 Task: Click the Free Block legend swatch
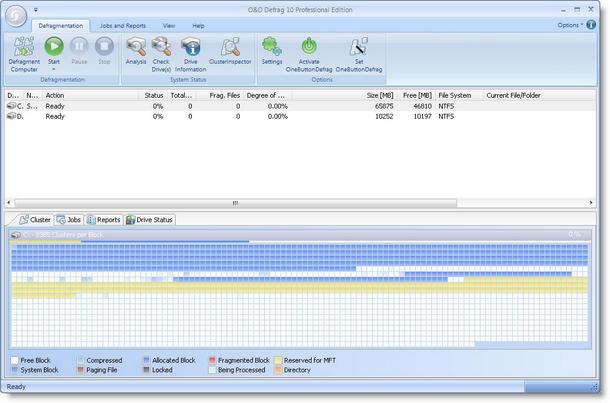(x=15, y=360)
